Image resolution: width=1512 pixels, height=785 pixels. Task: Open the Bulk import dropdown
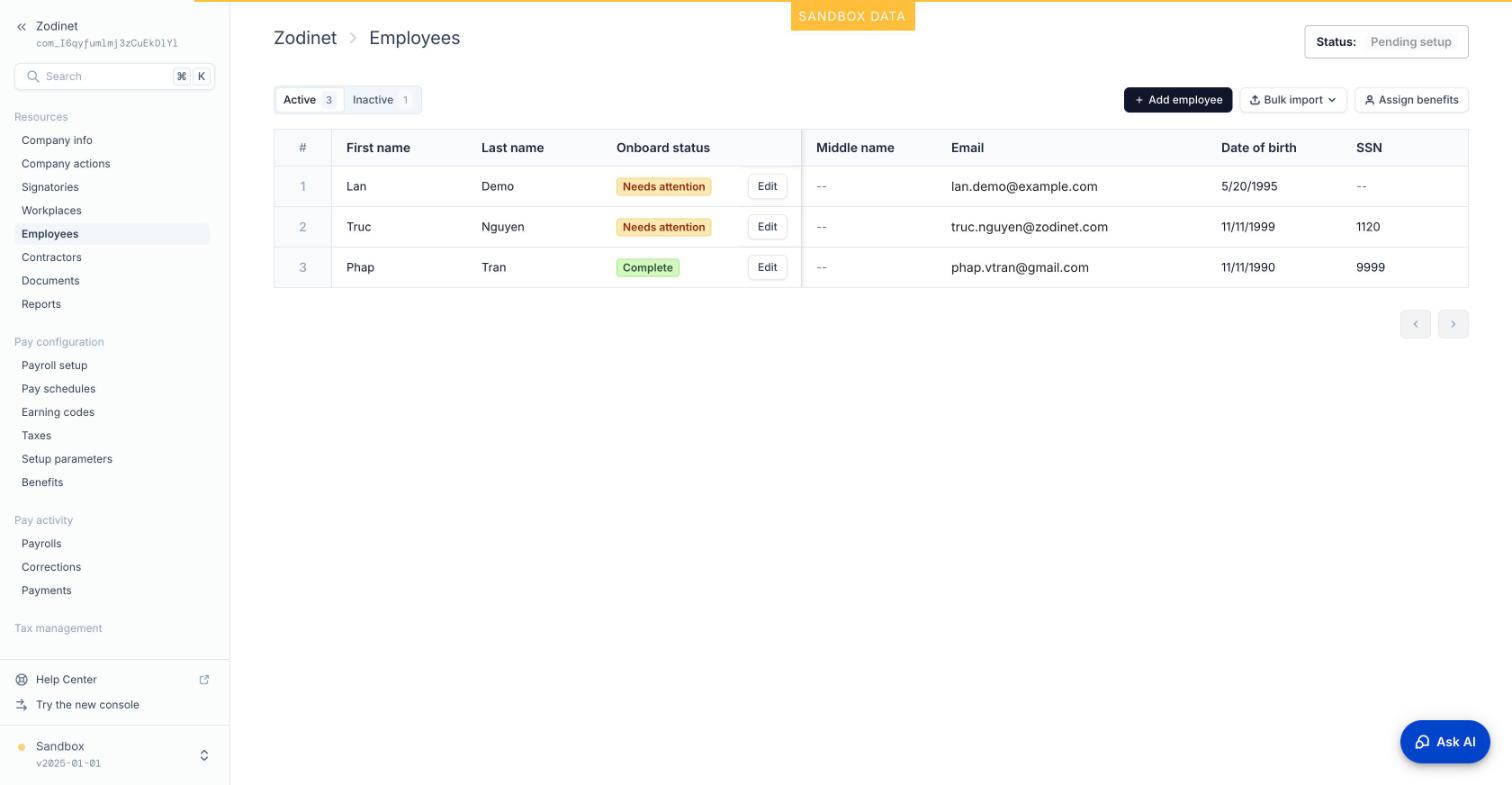[1293, 100]
